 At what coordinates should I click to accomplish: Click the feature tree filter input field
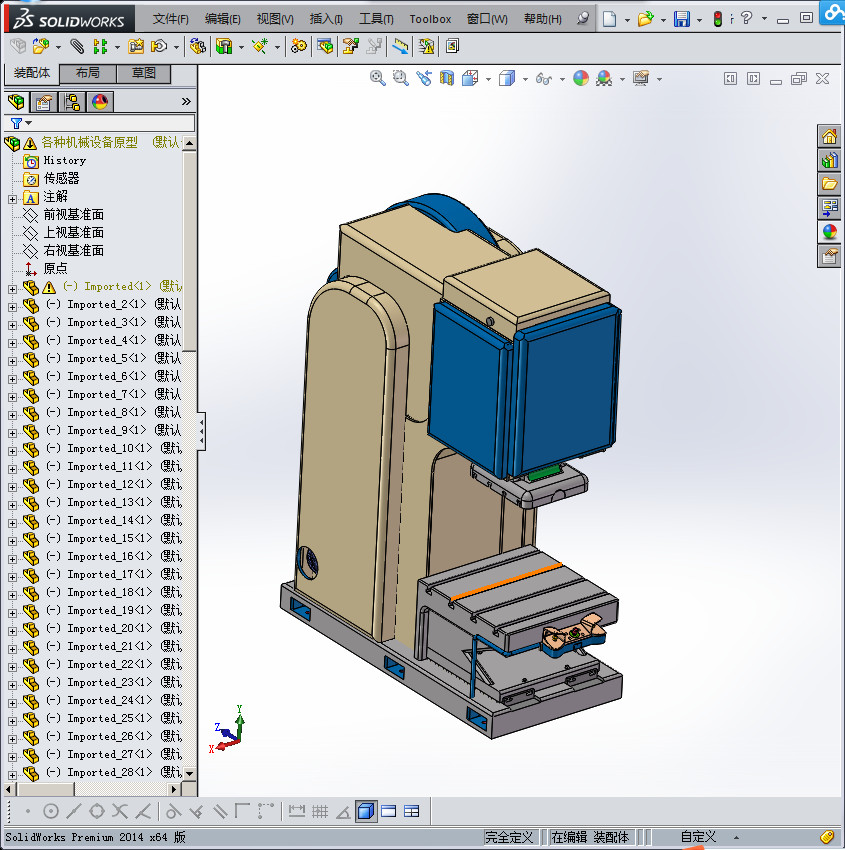(x=99, y=123)
